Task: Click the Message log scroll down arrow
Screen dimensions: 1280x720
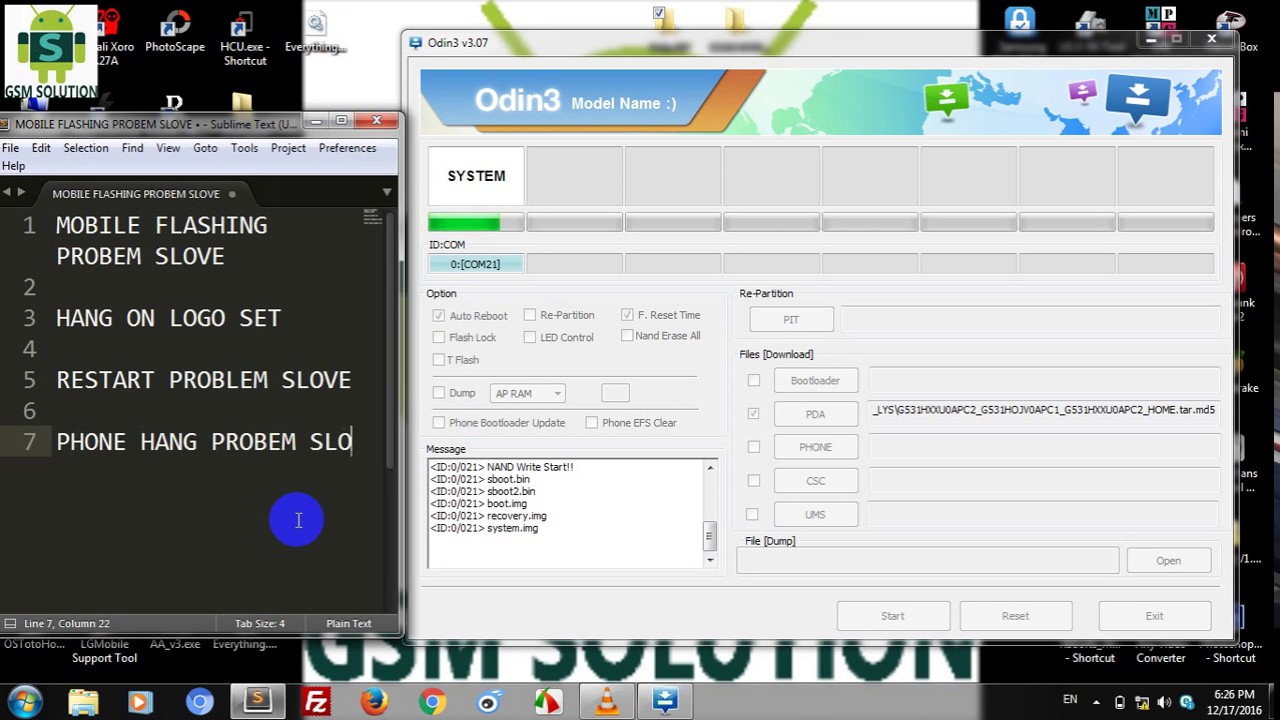Action: tap(710, 560)
